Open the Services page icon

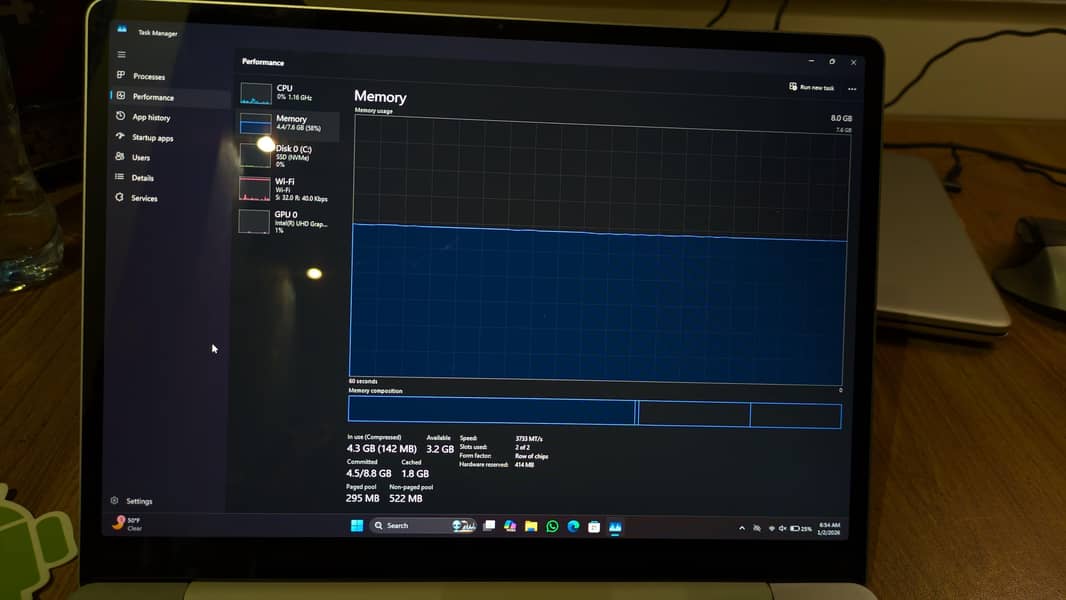click(x=120, y=198)
